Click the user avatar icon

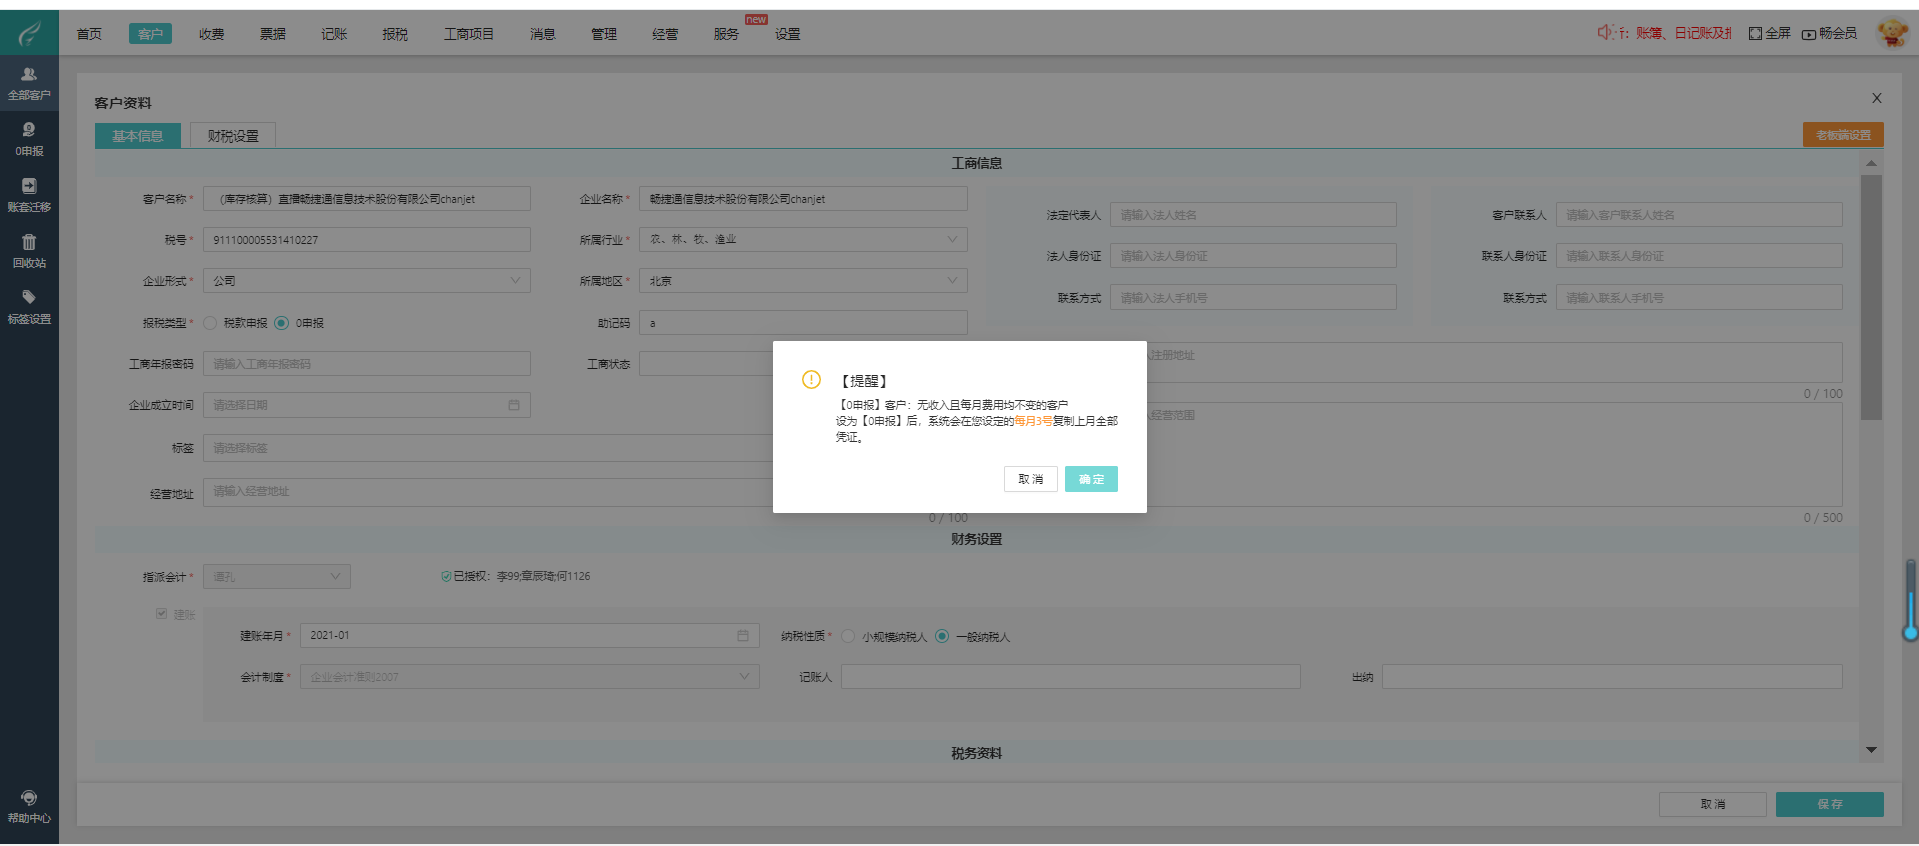(1892, 33)
